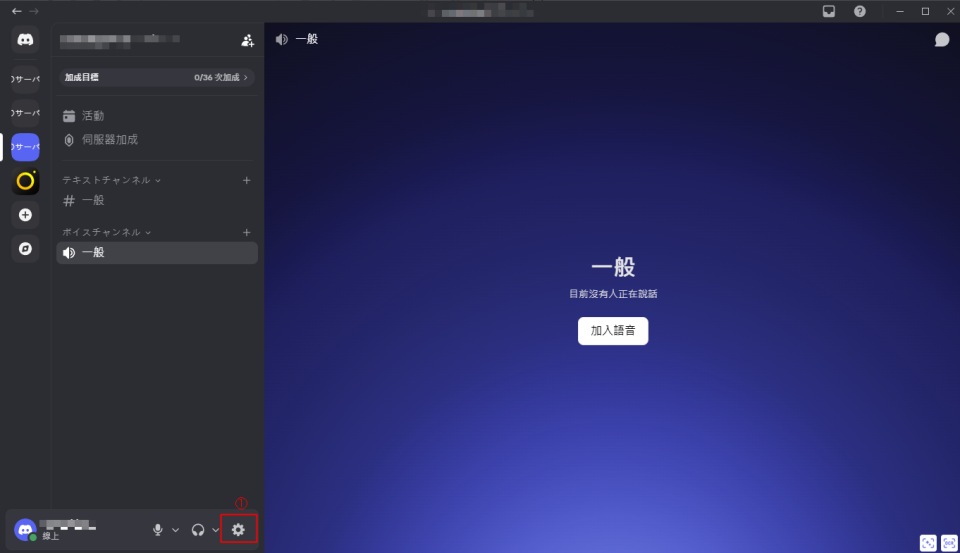Open user settings gear icon
Image resolution: width=960 pixels, height=553 pixels.
[x=238, y=529]
